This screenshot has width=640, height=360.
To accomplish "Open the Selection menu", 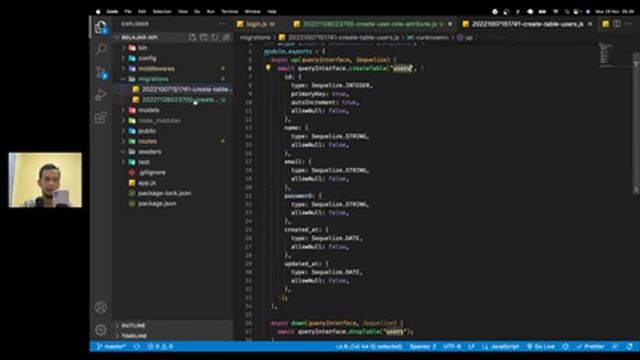I will (x=162, y=11).
